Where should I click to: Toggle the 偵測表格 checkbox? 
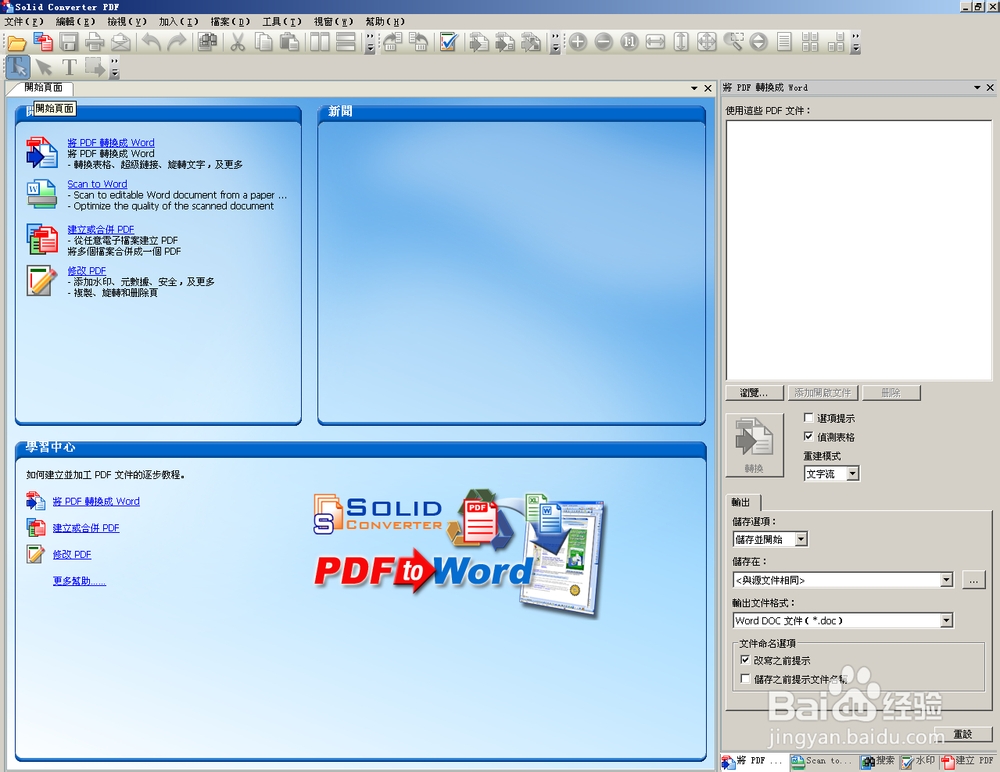(808, 436)
